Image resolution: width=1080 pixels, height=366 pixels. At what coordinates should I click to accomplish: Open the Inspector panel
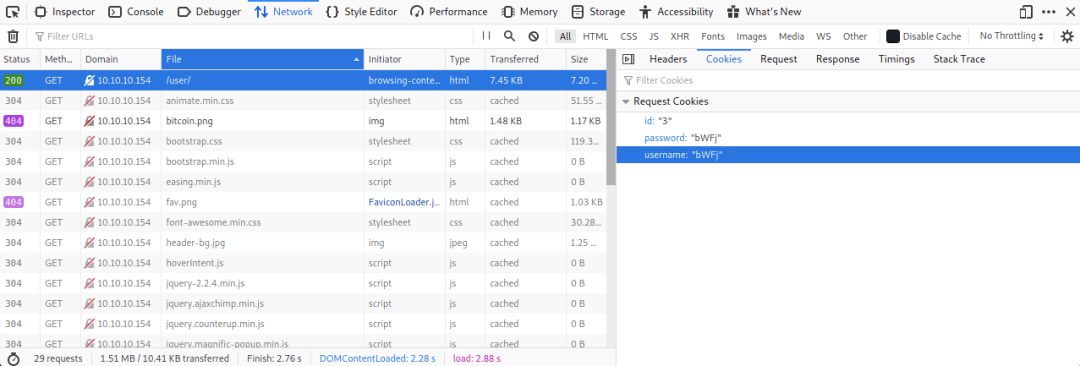(x=65, y=12)
